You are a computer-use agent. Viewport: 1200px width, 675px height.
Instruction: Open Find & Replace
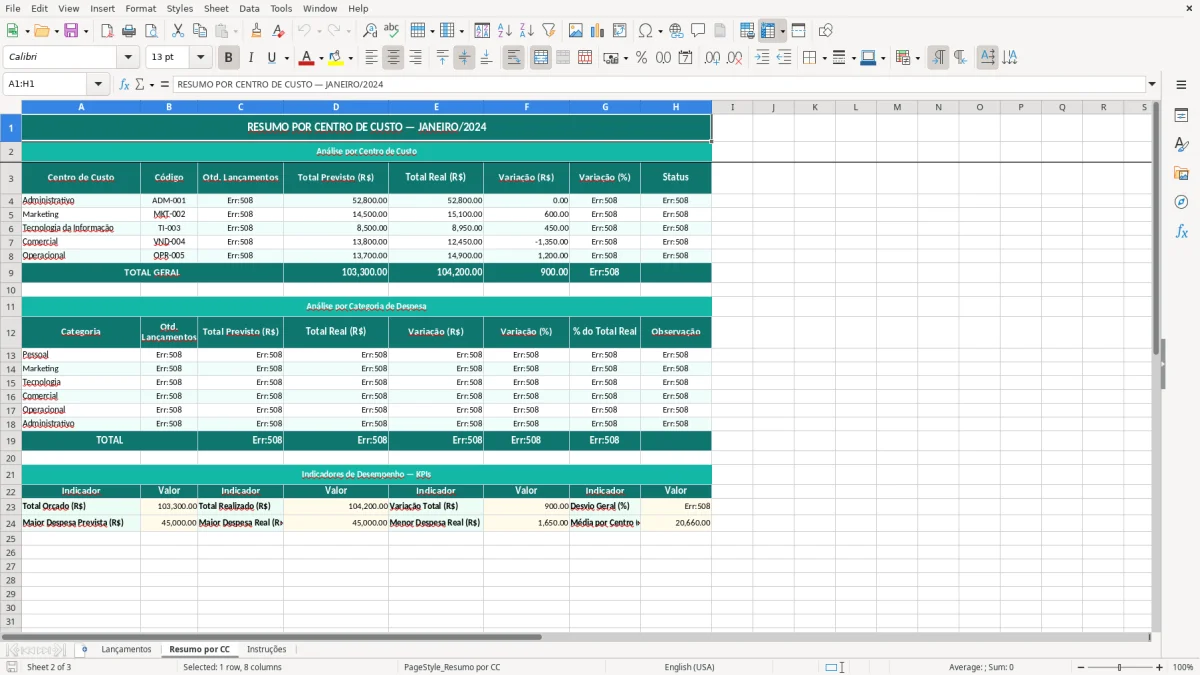tap(370, 31)
